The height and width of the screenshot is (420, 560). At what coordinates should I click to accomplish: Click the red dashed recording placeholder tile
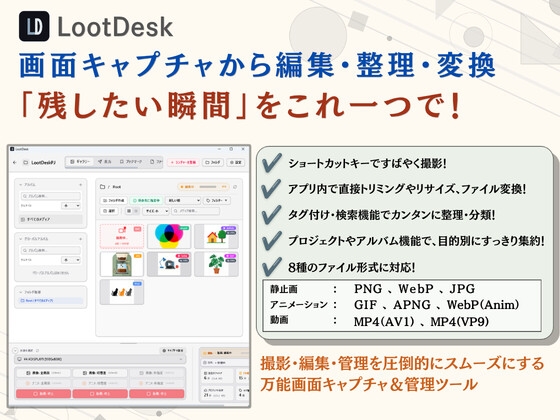click(x=122, y=236)
